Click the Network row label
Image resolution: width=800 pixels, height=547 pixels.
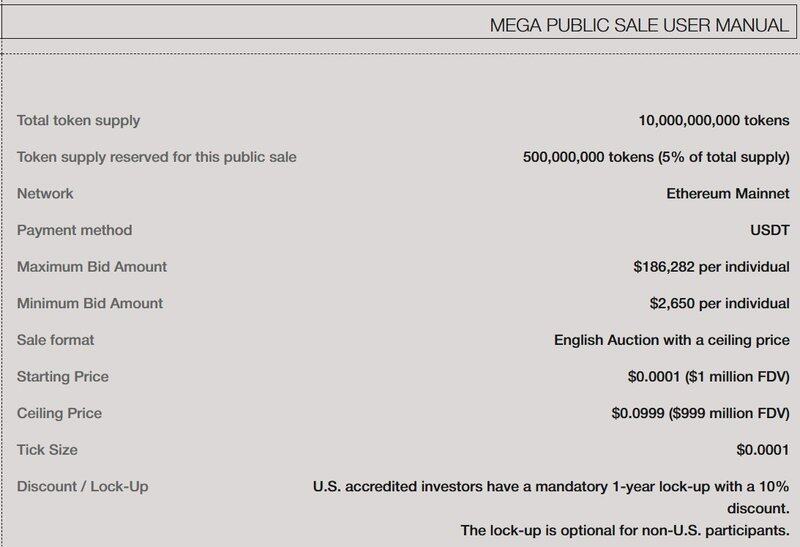45,194
